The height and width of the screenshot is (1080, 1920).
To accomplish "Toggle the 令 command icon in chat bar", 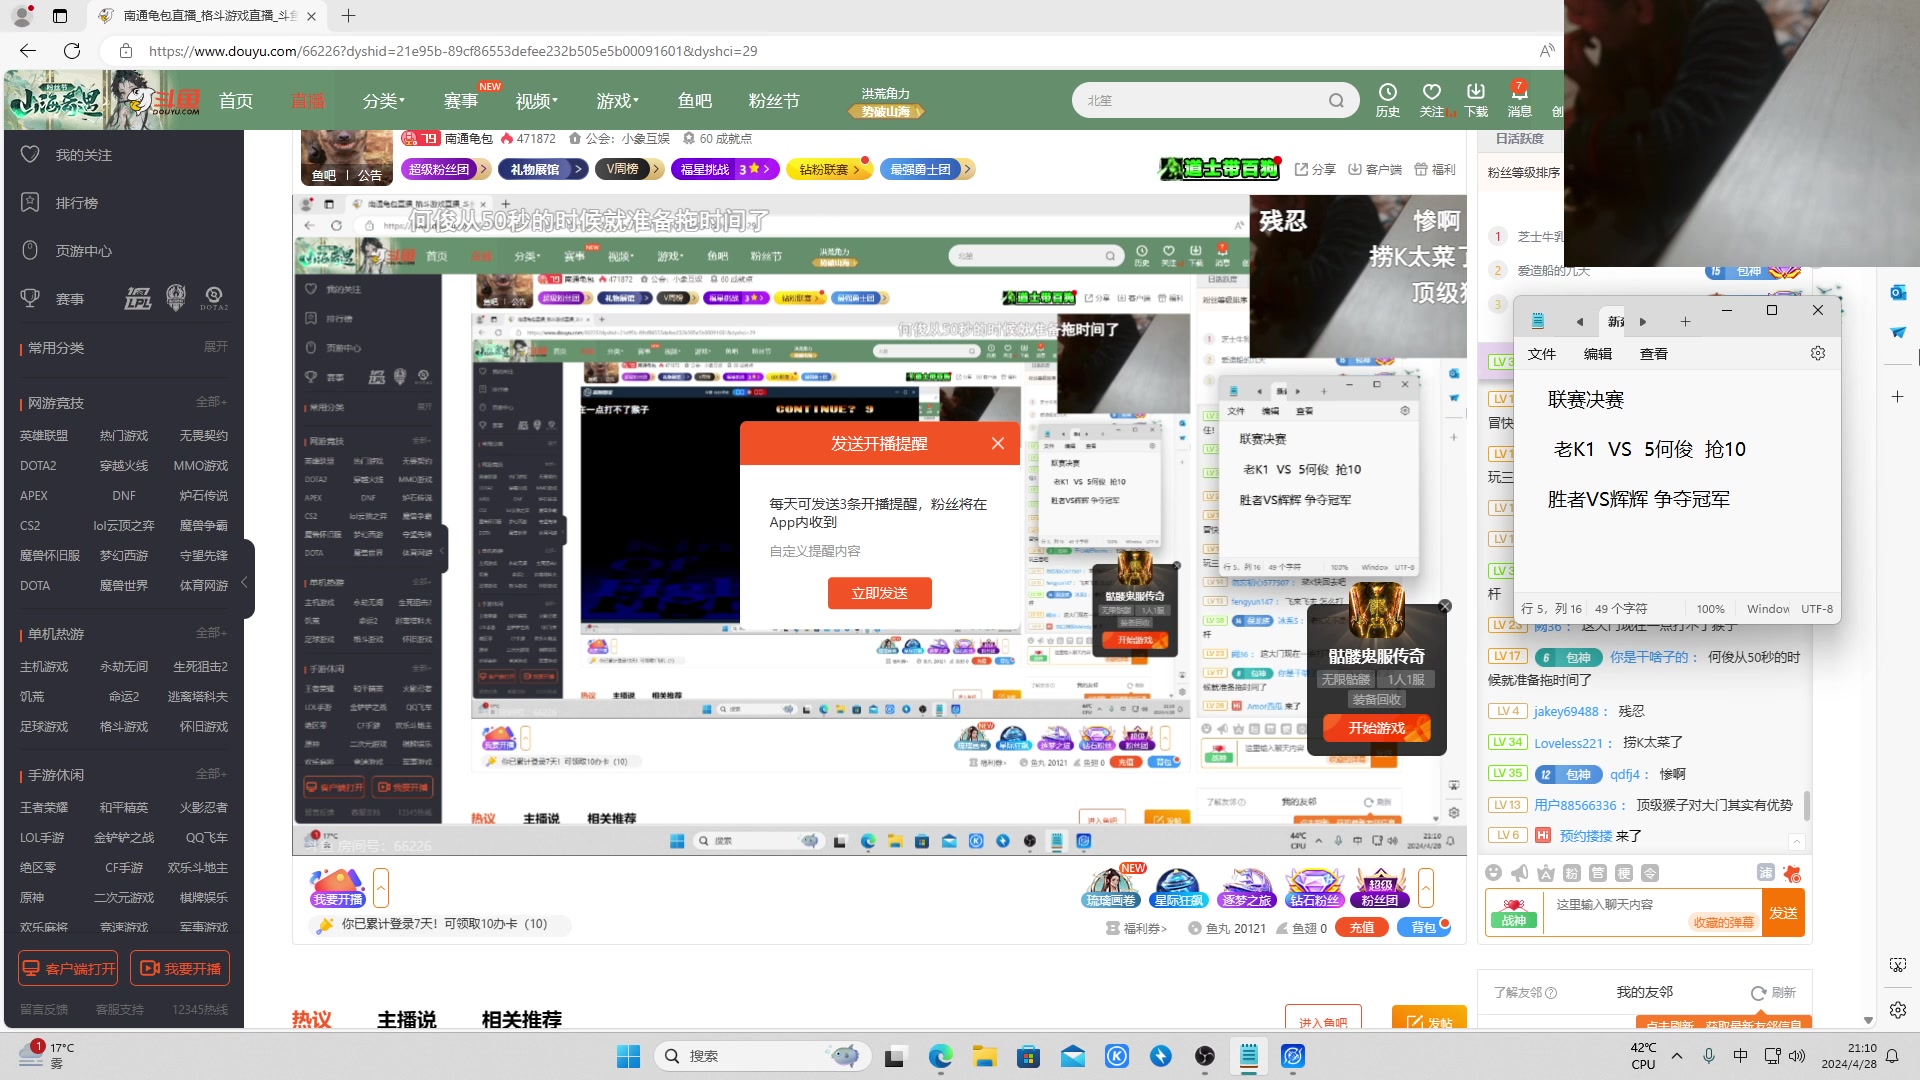I will coord(1649,873).
